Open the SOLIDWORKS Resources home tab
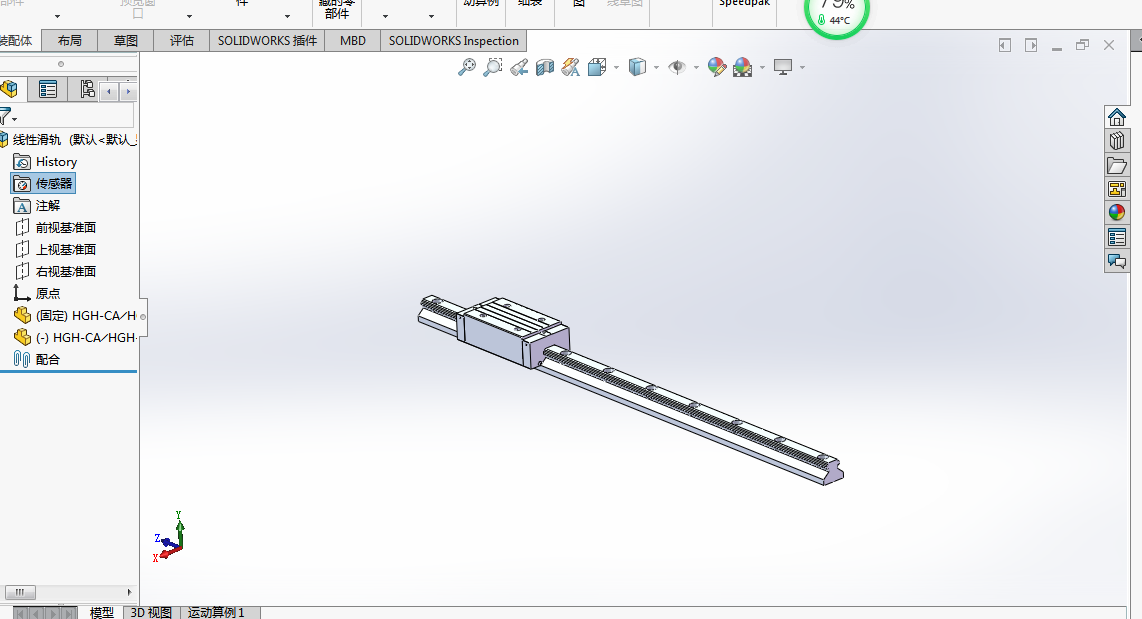1142x619 pixels. click(x=1117, y=117)
